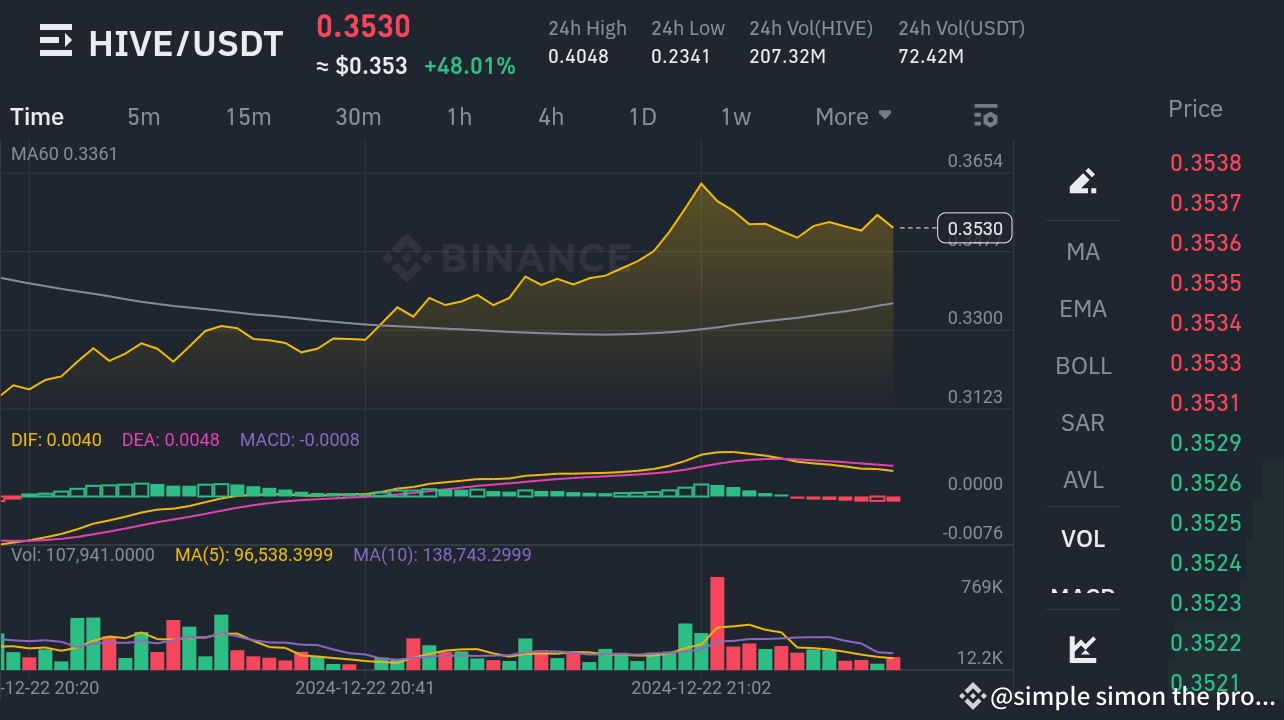The height and width of the screenshot is (720, 1284).
Task: Select the current price tag 0.3530 on the axis
Action: click(x=975, y=228)
